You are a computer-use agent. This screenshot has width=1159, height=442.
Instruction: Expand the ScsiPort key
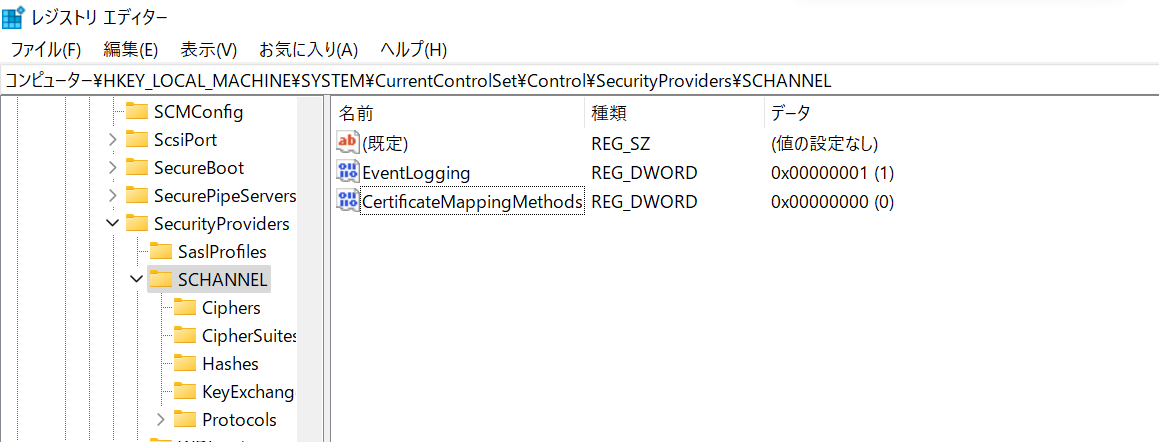[112, 140]
